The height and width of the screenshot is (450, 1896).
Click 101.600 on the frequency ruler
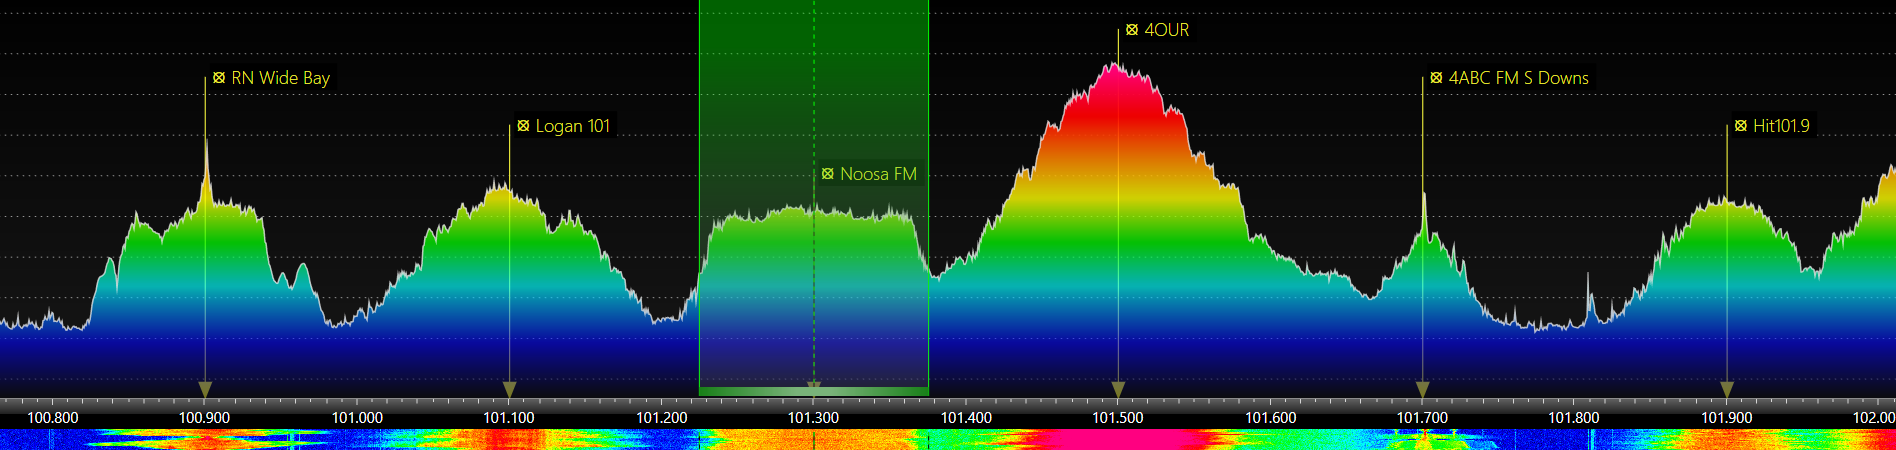tap(1270, 417)
